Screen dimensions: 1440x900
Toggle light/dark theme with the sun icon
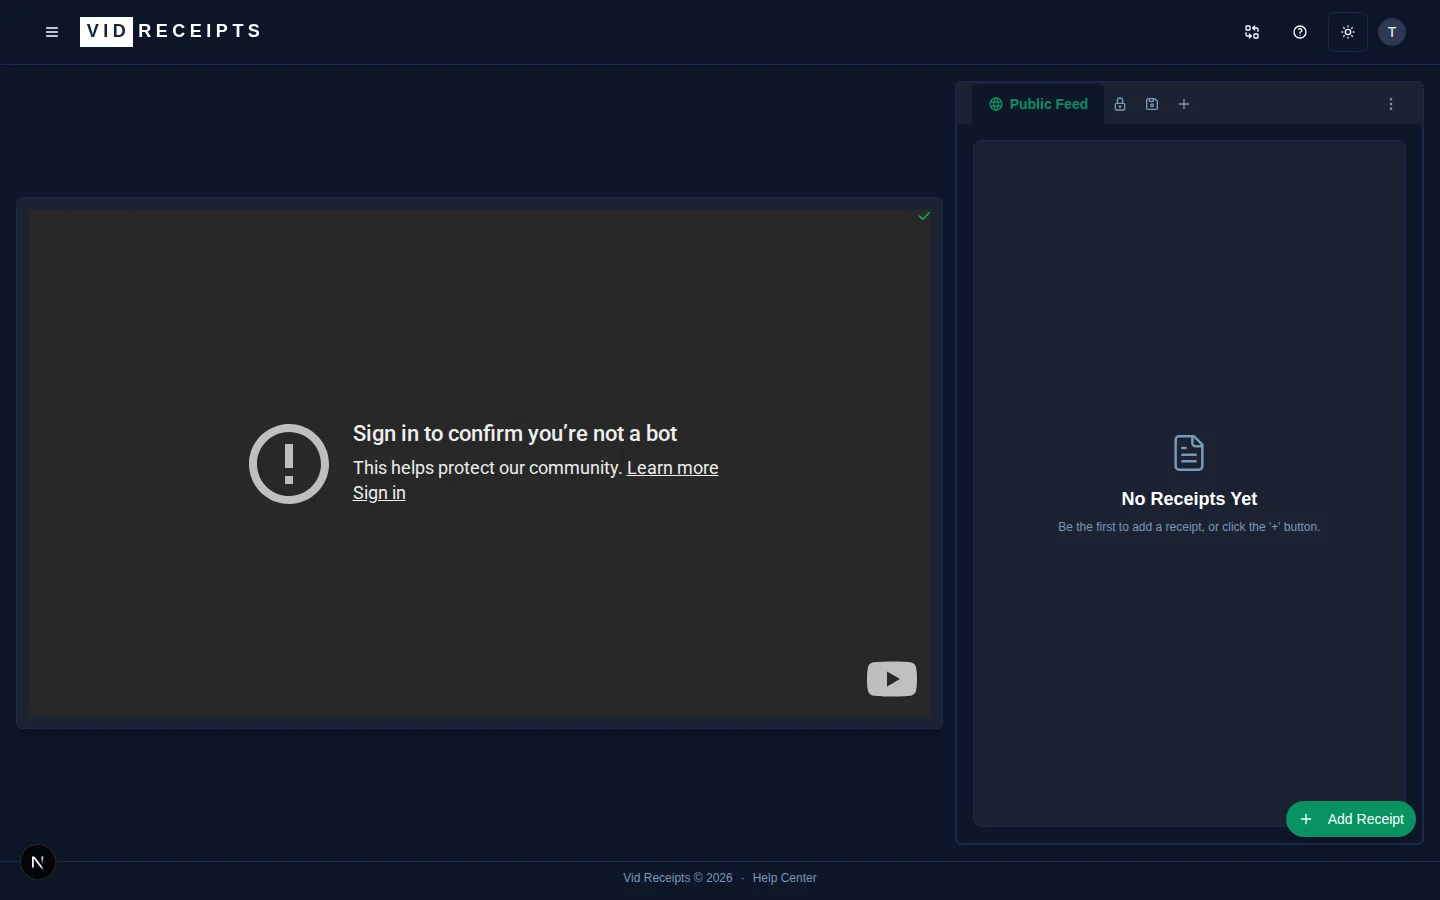[x=1347, y=32]
